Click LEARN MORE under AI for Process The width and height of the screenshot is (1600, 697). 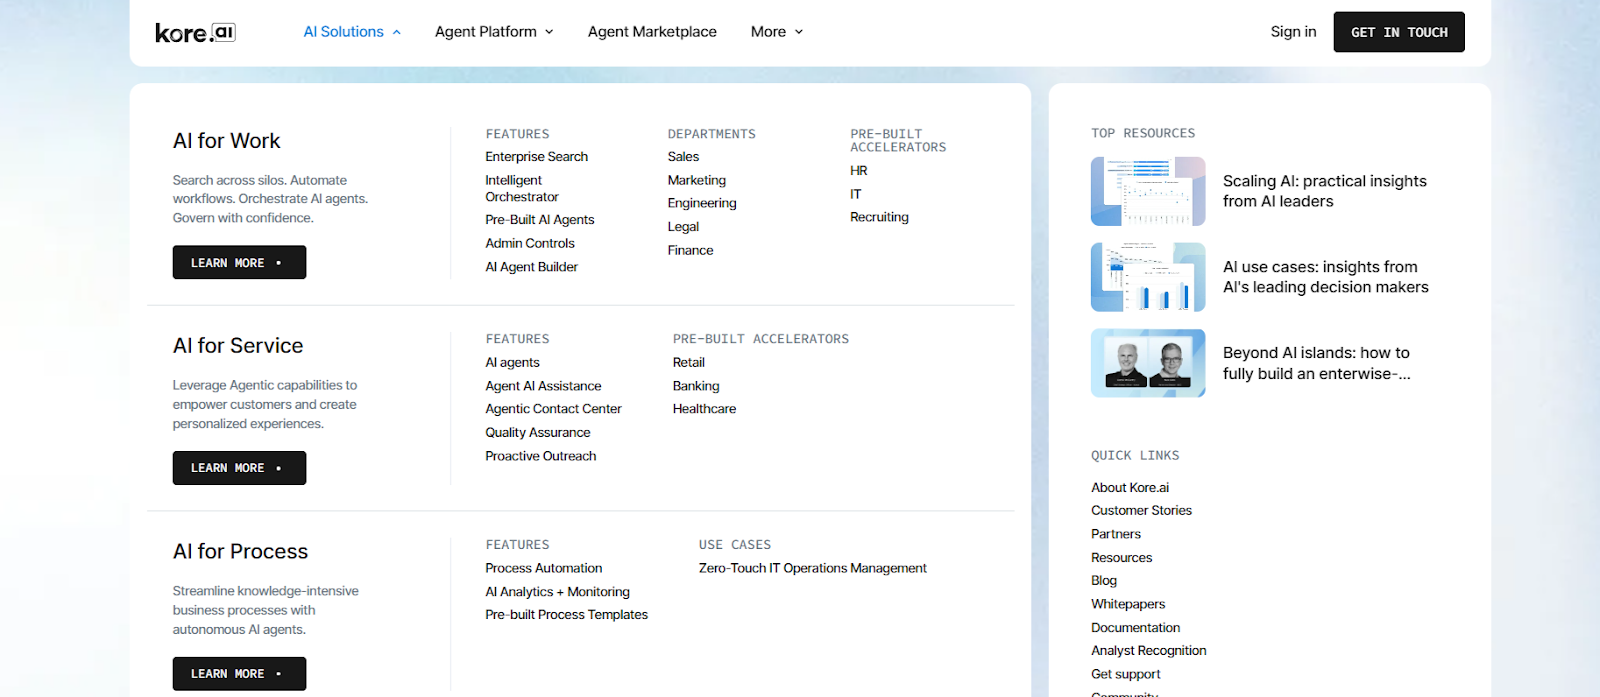pyautogui.click(x=239, y=674)
